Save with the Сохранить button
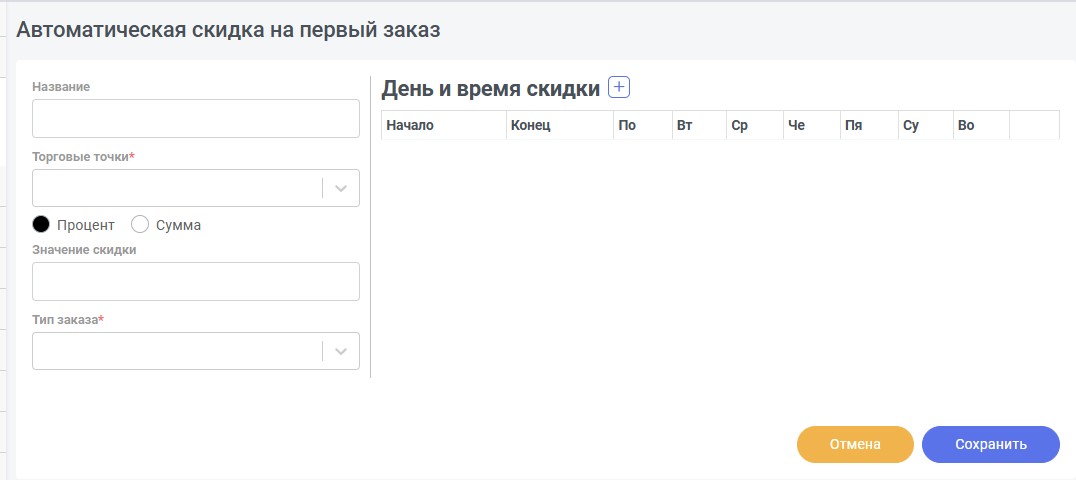The height and width of the screenshot is (480, 1076). click(990, 444)
